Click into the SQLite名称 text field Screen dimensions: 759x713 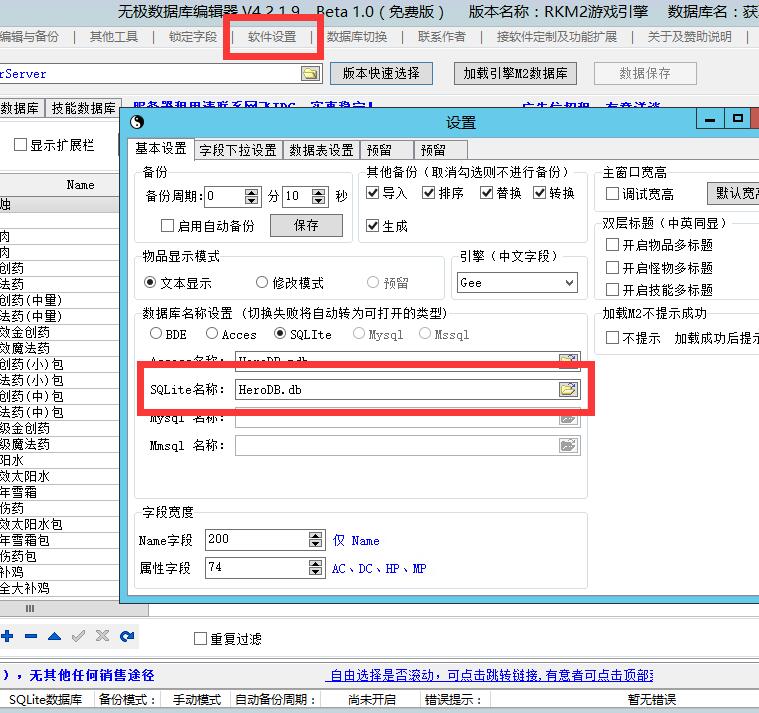(395, 389)
